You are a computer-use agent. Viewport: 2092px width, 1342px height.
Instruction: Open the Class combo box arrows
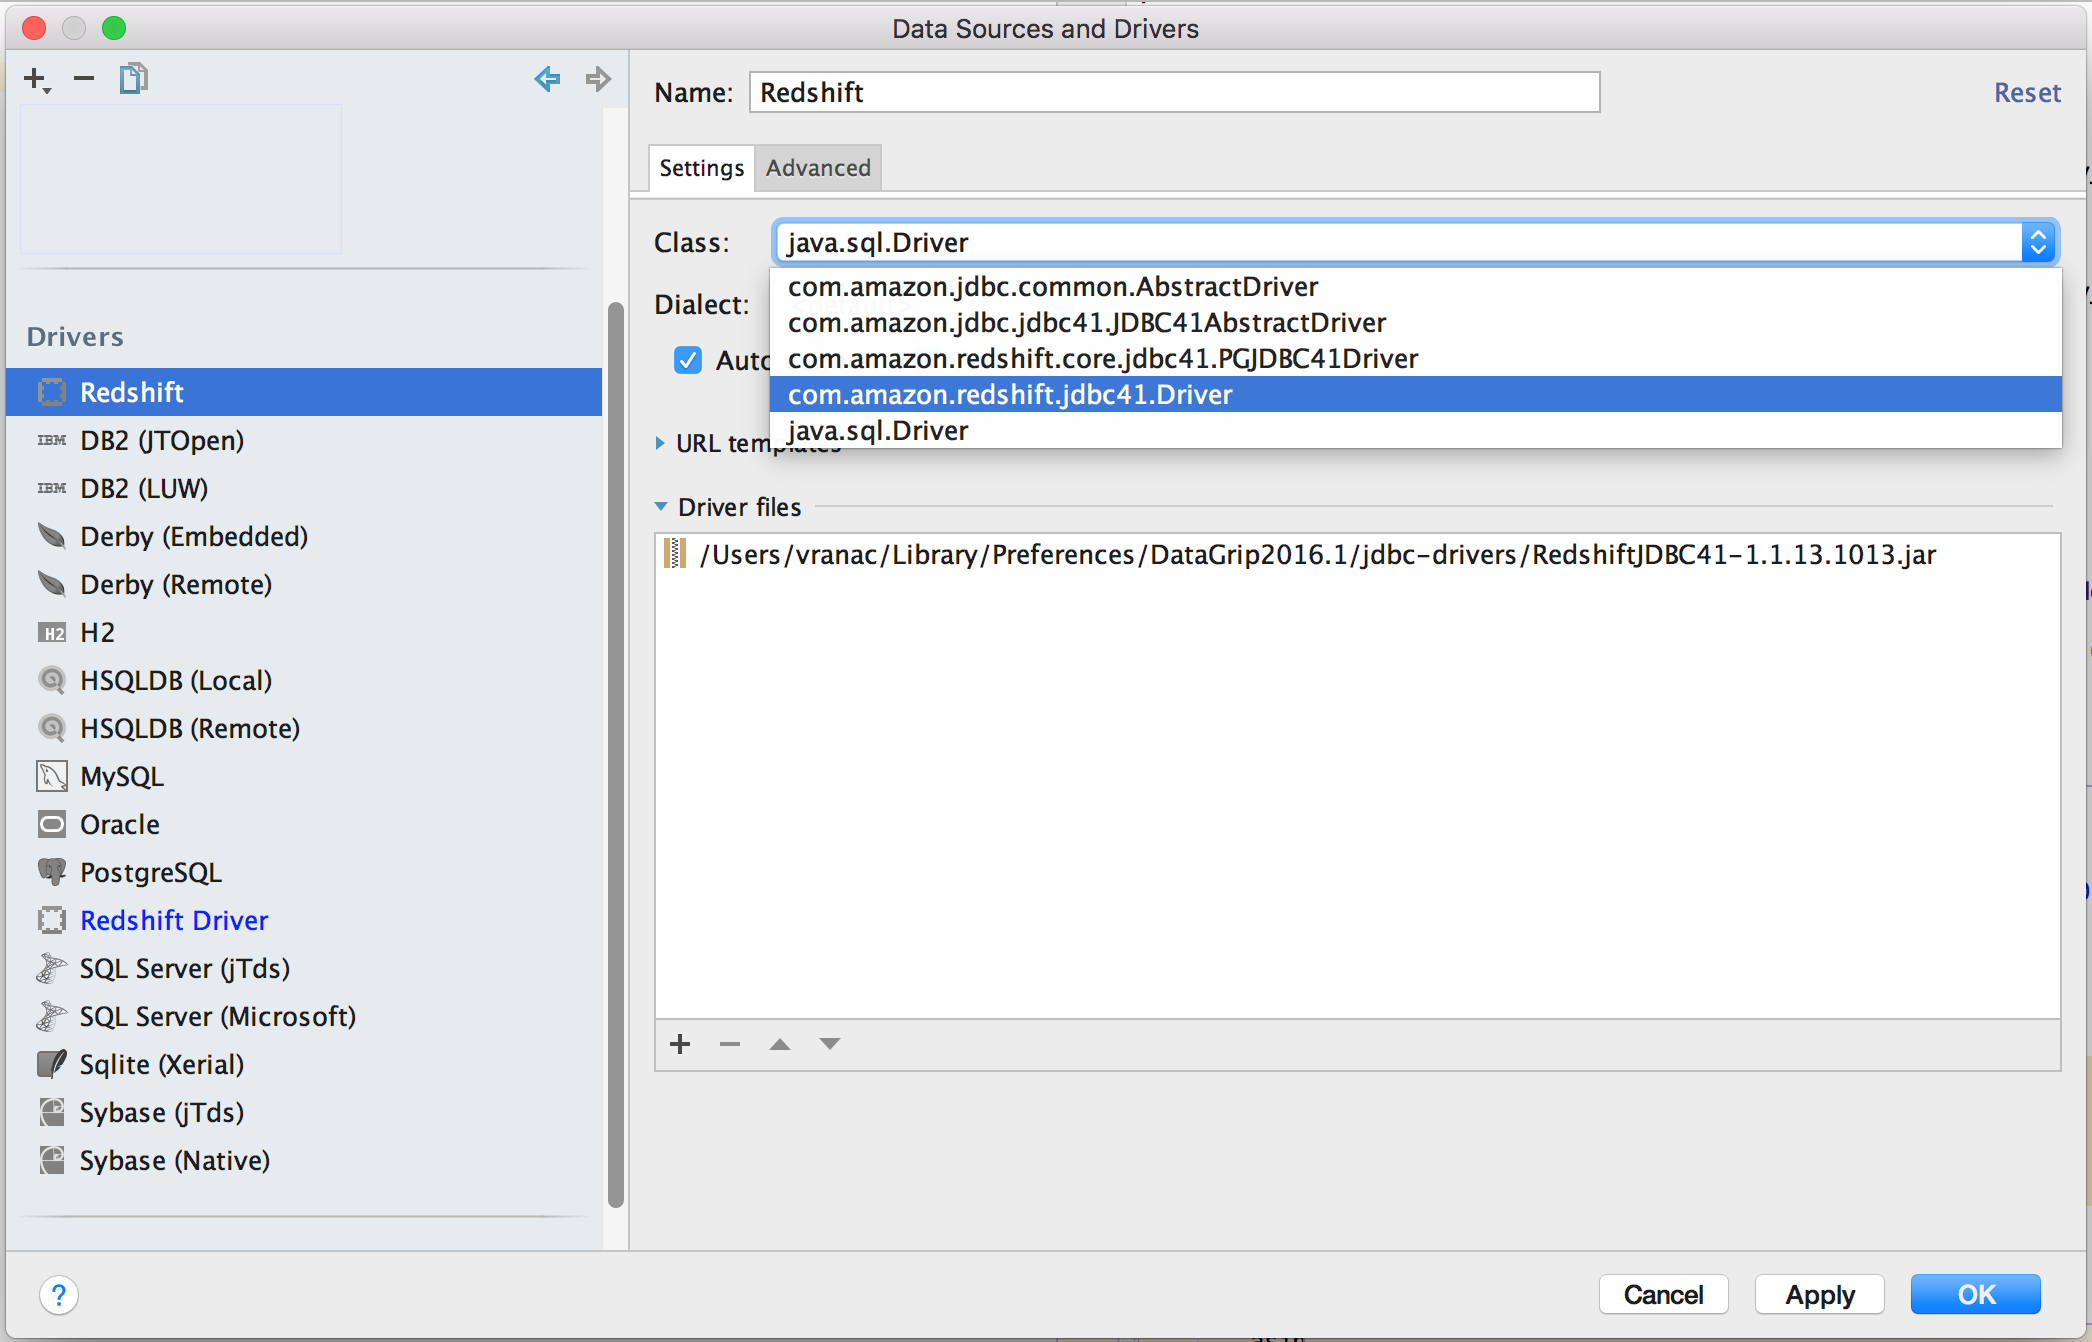2038,242
